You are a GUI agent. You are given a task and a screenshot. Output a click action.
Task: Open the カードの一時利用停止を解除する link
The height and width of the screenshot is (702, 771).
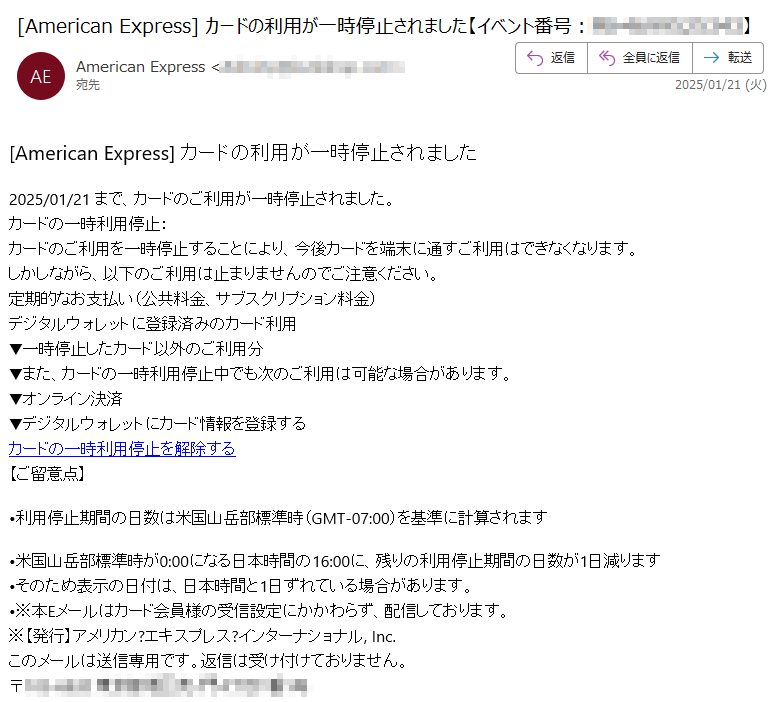tap(122, 448)
